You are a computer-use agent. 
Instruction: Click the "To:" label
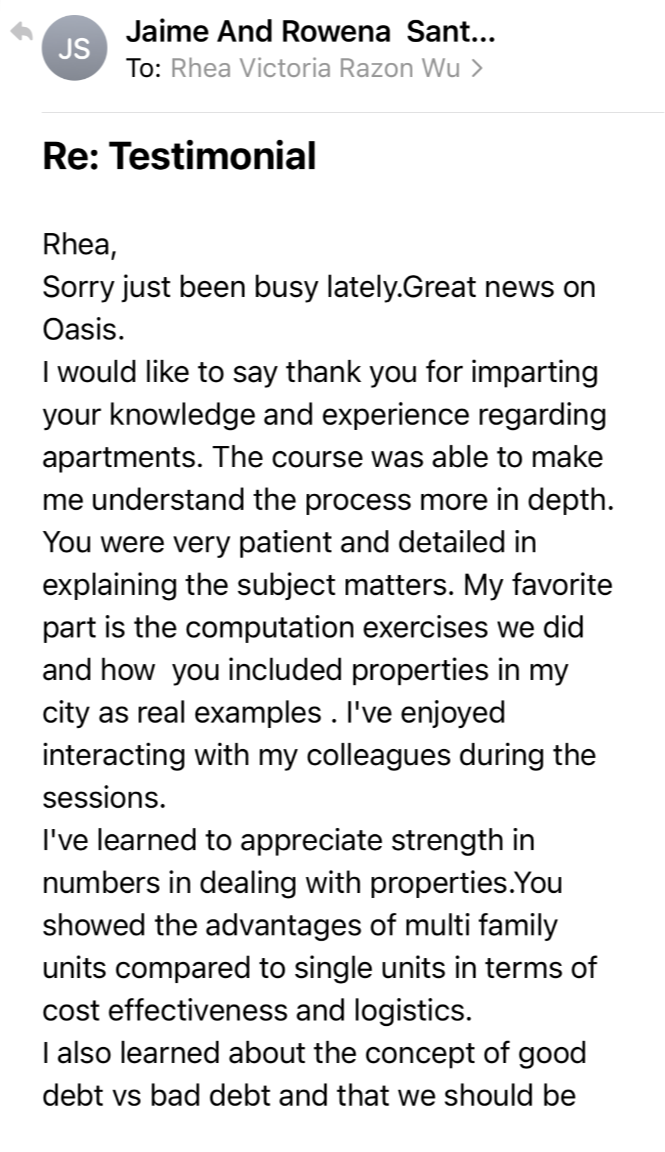point(143,68)
